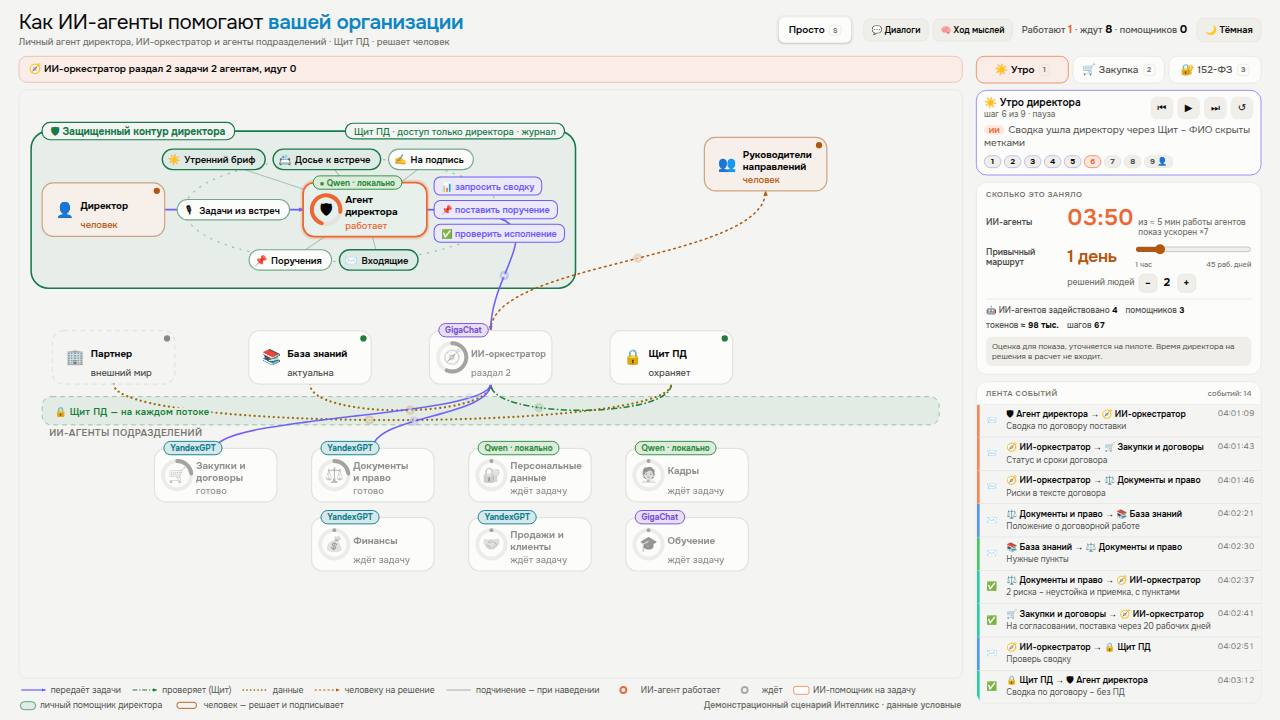Click the Поручения chip

pyautogui.click(x=291, y=260)
